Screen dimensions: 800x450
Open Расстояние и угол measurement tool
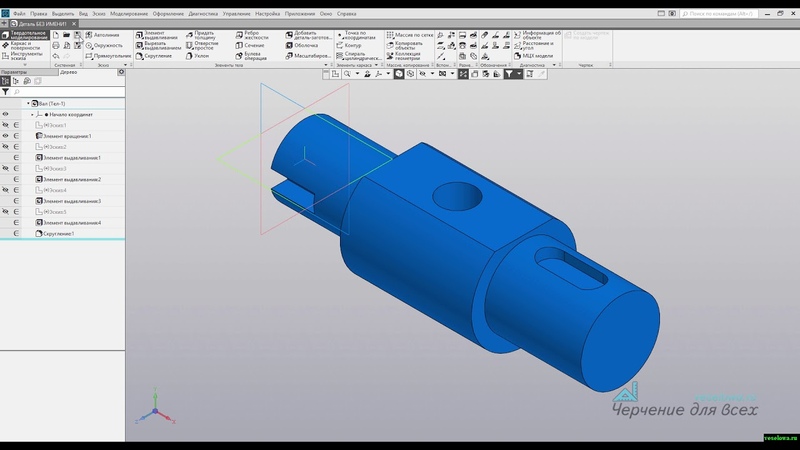pyautogui.click(x=534, y=45)
